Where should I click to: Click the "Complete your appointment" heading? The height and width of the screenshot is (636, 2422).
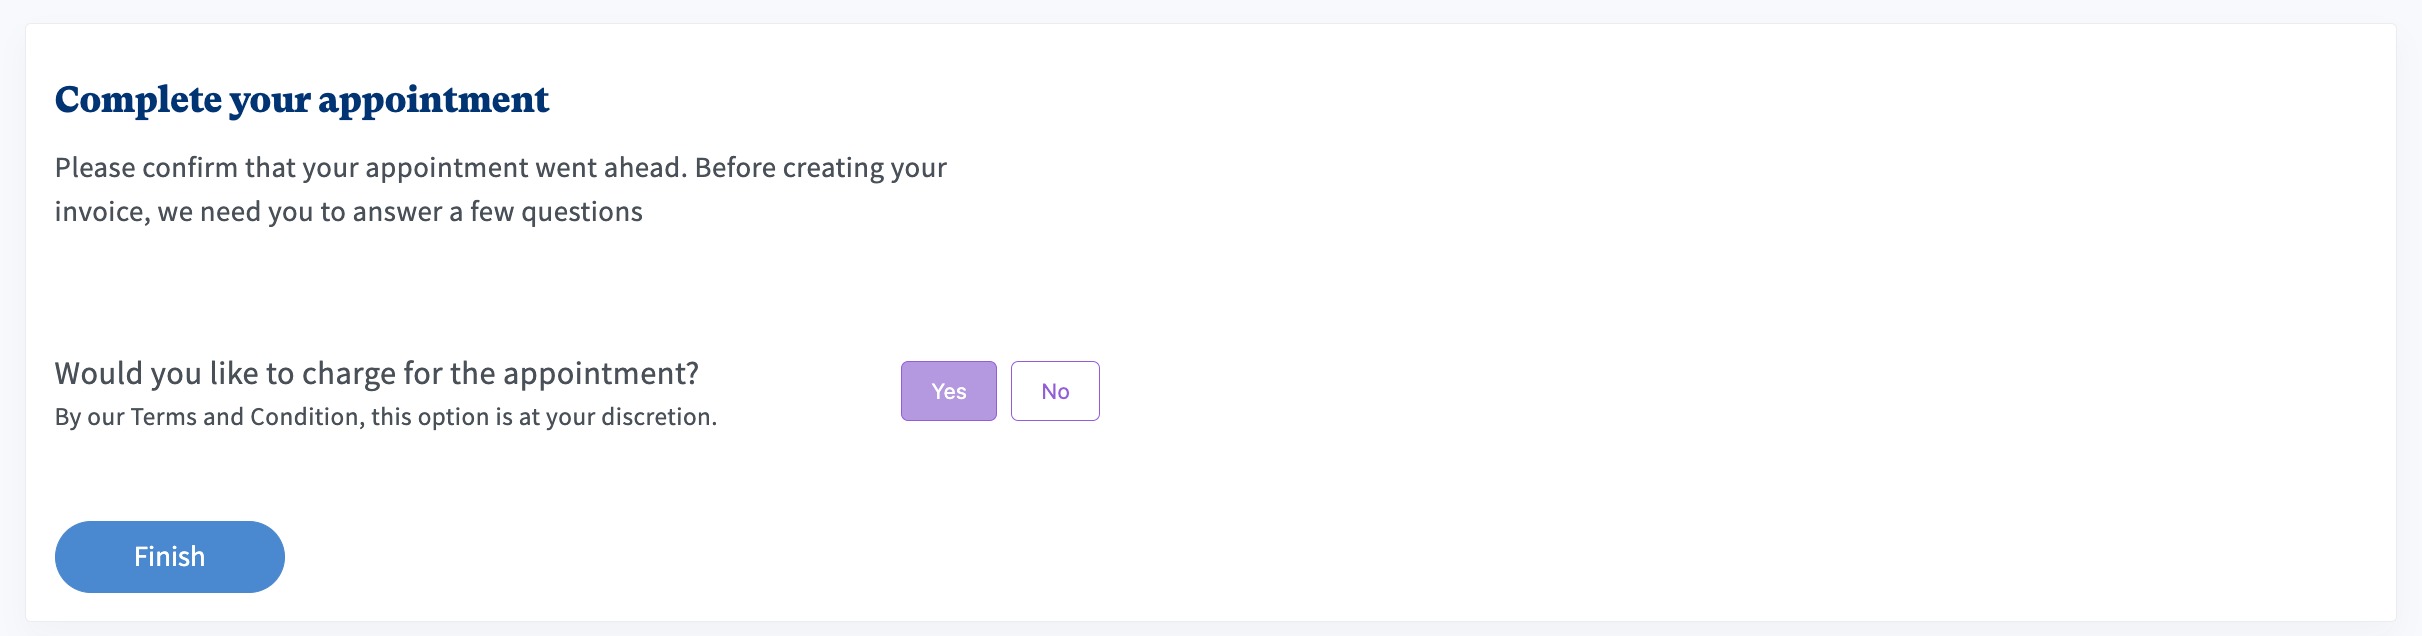point(301,100)
